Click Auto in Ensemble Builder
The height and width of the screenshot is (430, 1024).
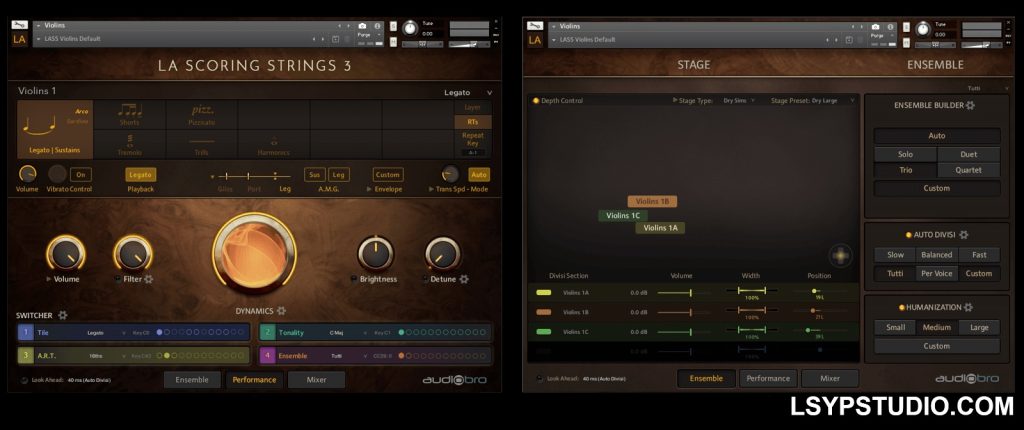click(936, 136)
